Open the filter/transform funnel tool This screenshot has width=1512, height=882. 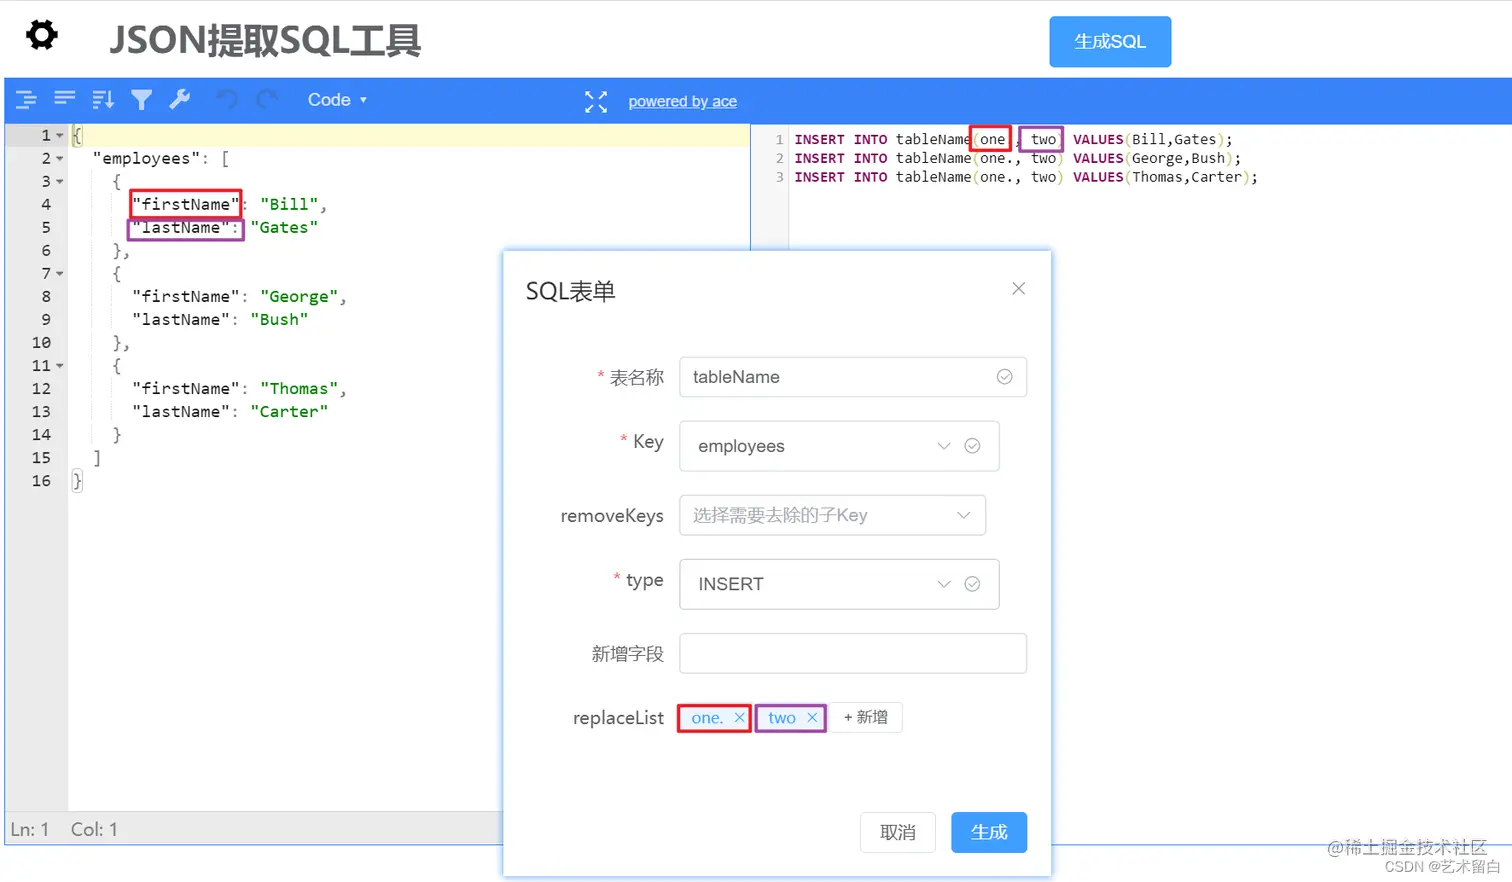point(142,99)
